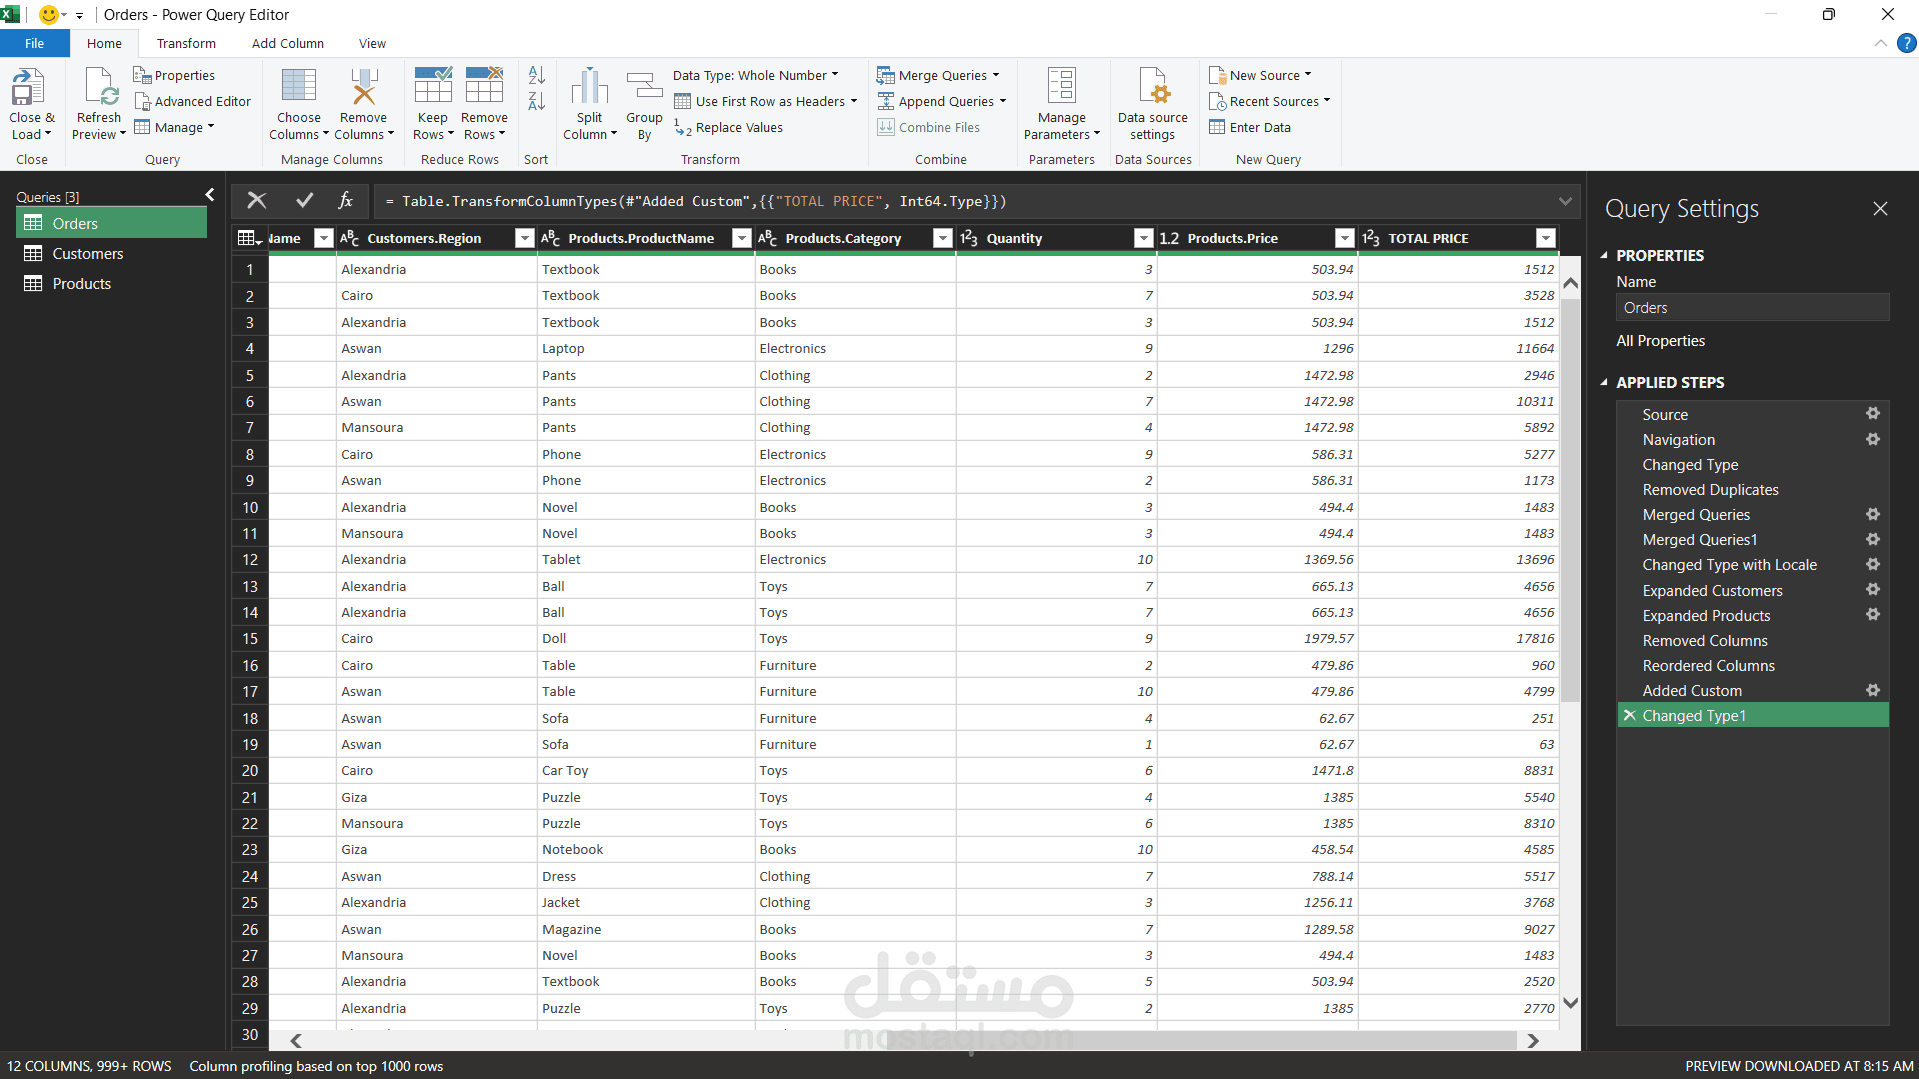Click the query Name input field

point(1752,308)
